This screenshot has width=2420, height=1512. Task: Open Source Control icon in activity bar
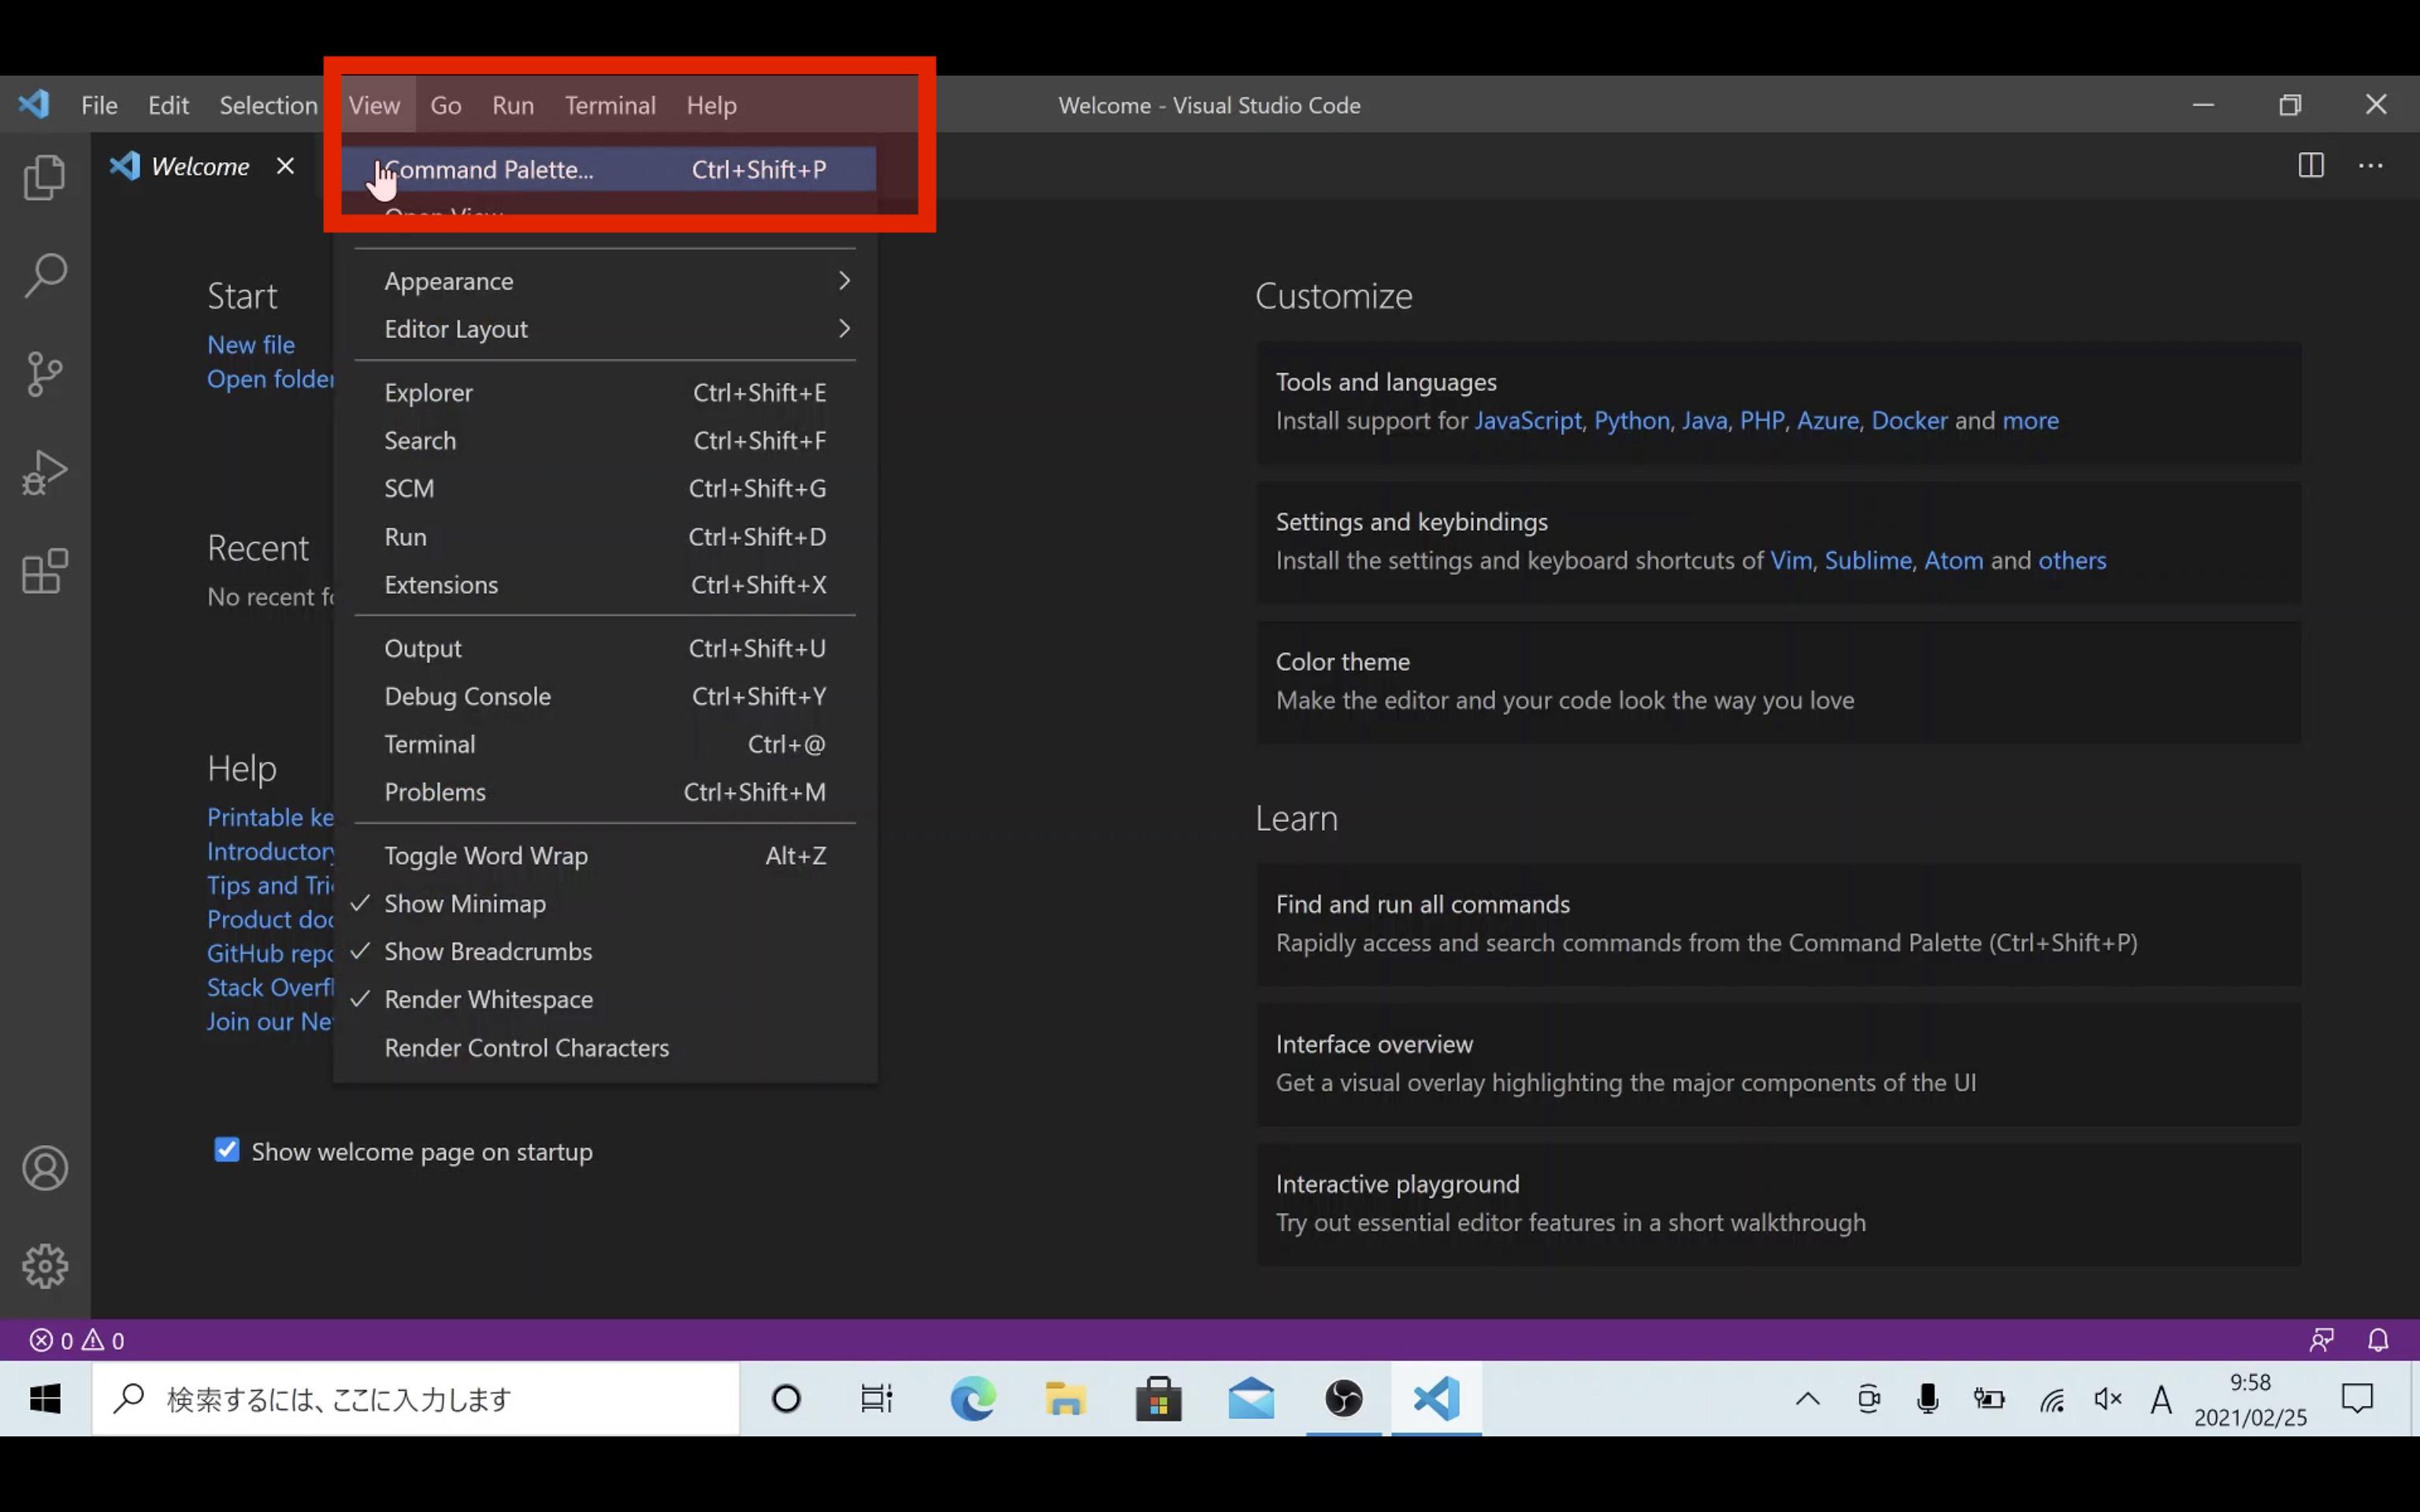coord(45,374)
